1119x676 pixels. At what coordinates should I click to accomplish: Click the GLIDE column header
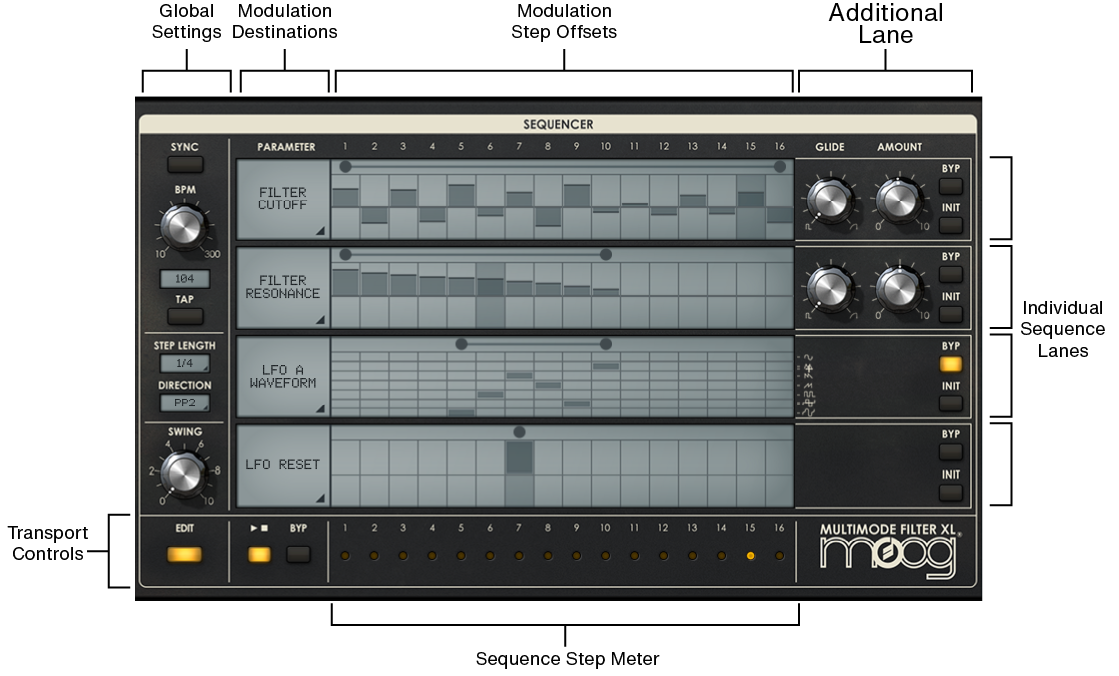[830, 147]
